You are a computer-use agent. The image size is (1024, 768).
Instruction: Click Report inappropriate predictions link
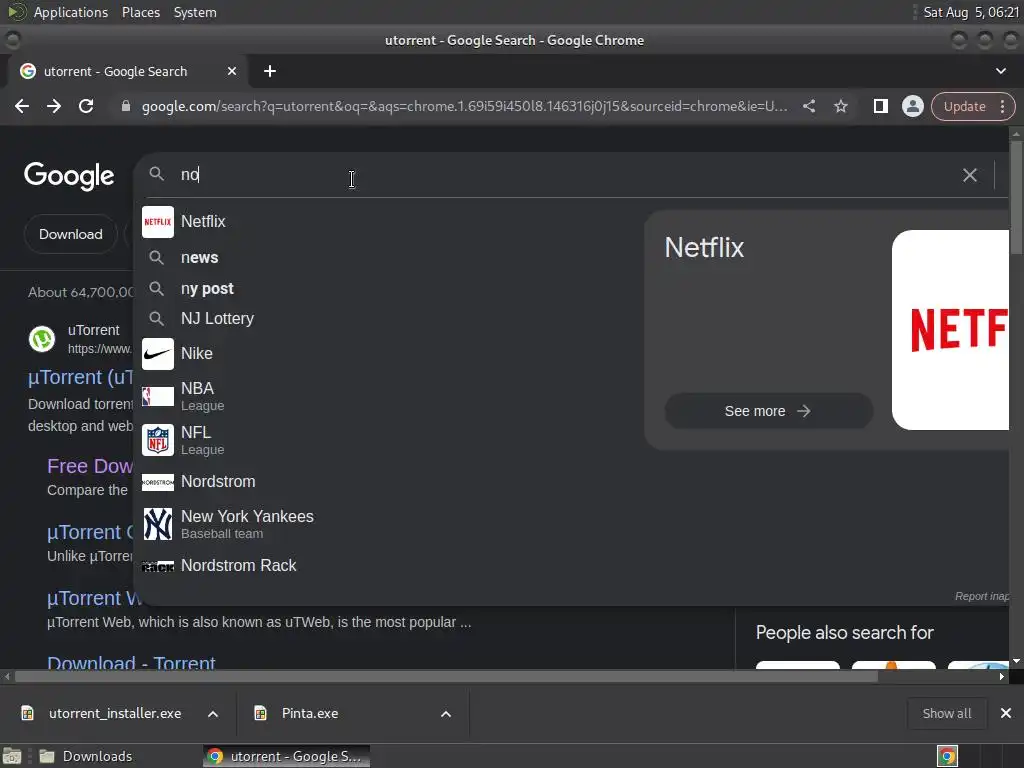coord(982,596)
